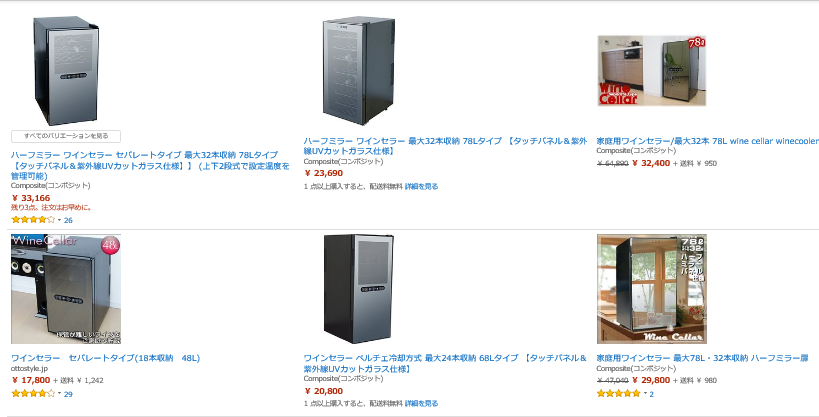Open the 2 reviews for the ¥29,800 cellar

[652, 394]
